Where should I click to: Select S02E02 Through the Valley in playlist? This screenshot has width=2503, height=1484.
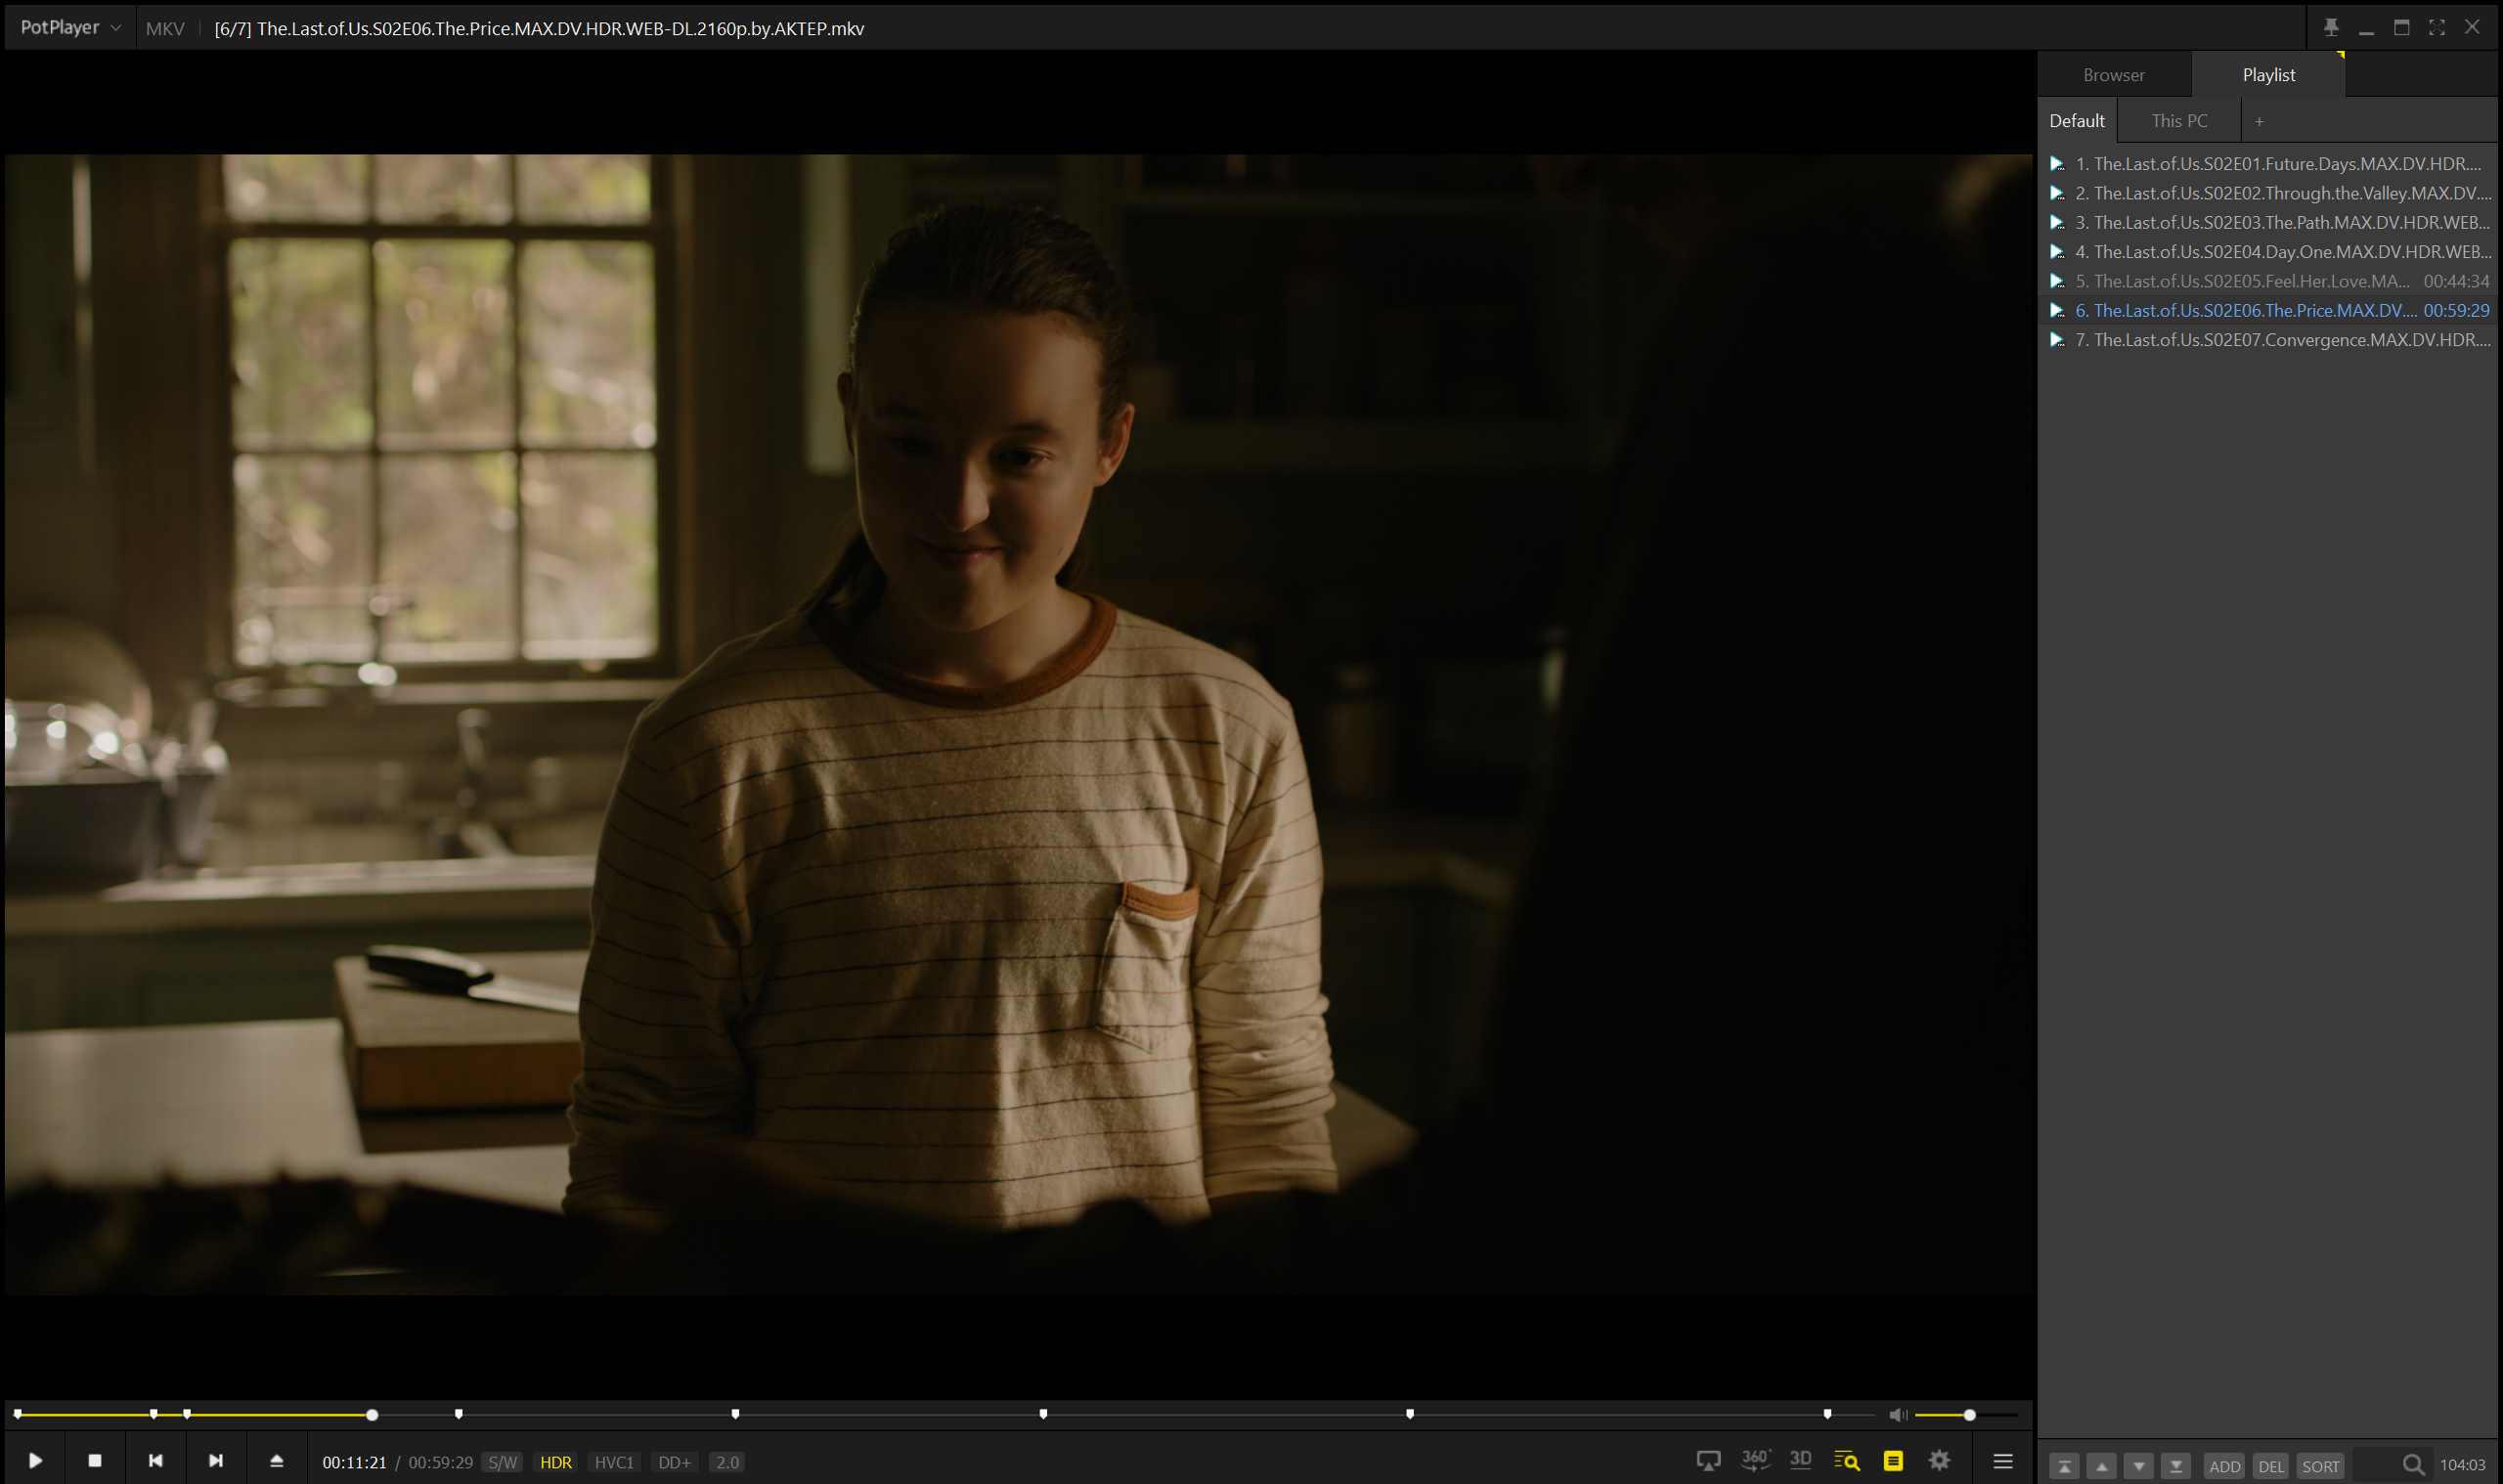[2268, 193]
